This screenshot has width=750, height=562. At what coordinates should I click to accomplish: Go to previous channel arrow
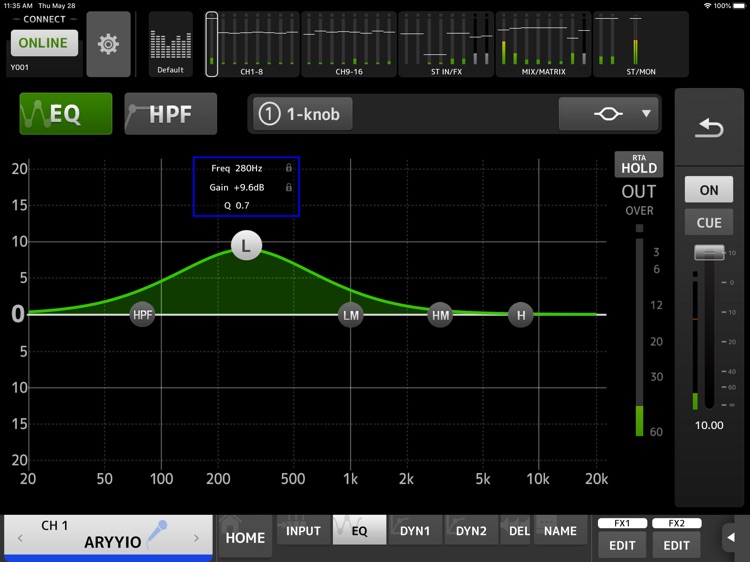click(20, 538)
